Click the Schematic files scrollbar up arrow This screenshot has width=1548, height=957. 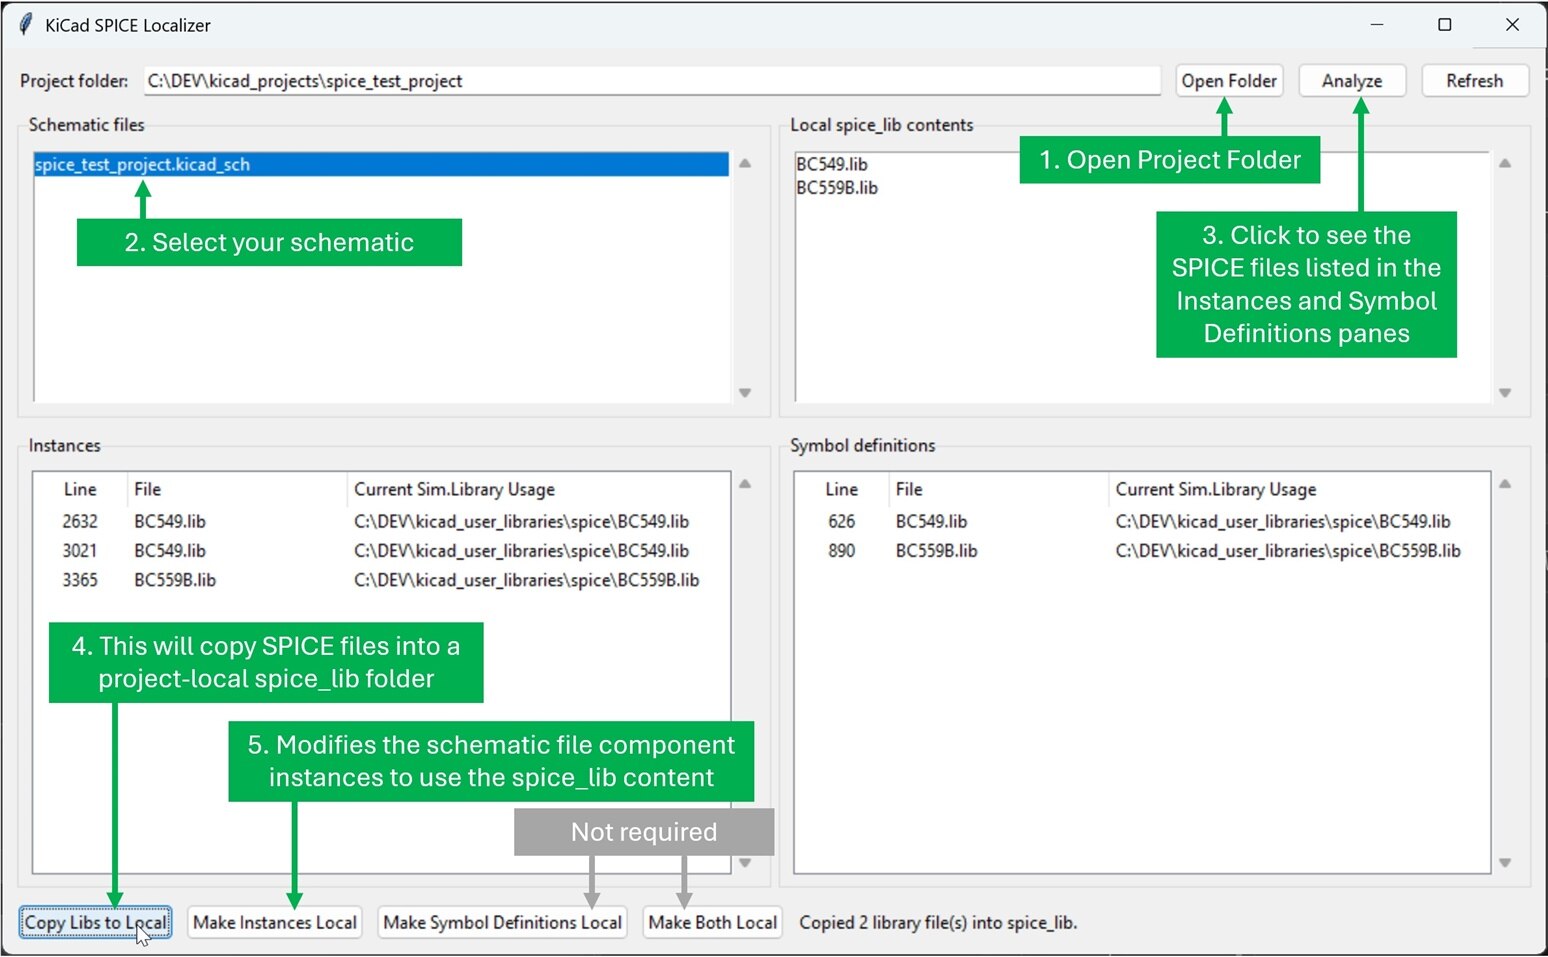click(745, 163)
